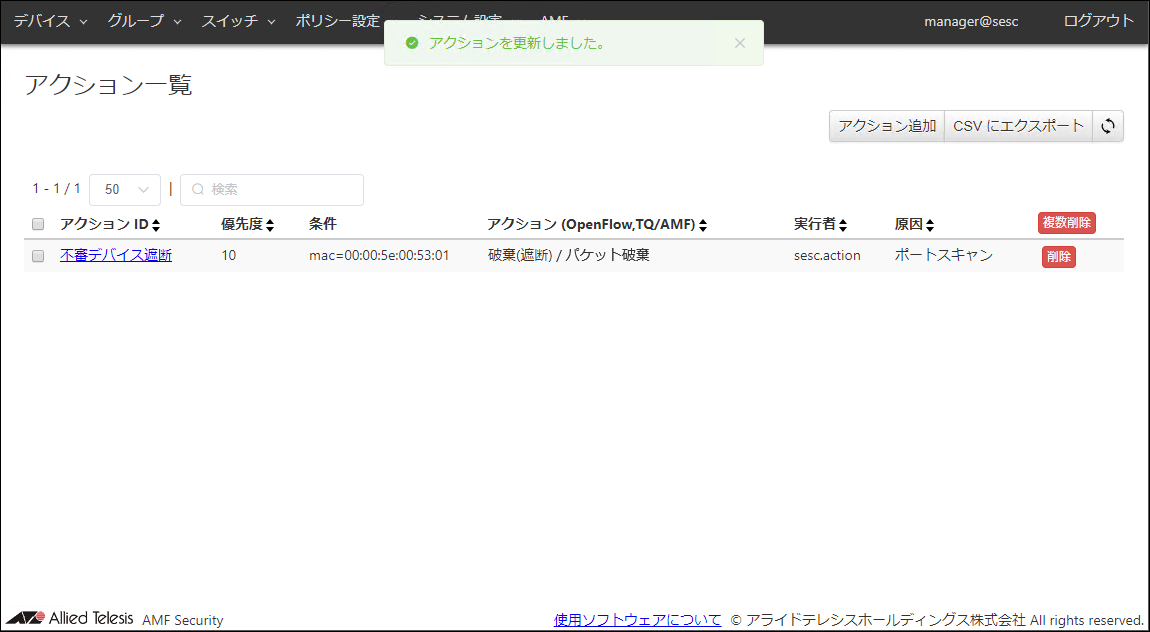Viewport: 1150px width, 632px height.
Task: Sort by executor (実行者) column arrows
Action: pyautogui.click(x=843, y=225)
